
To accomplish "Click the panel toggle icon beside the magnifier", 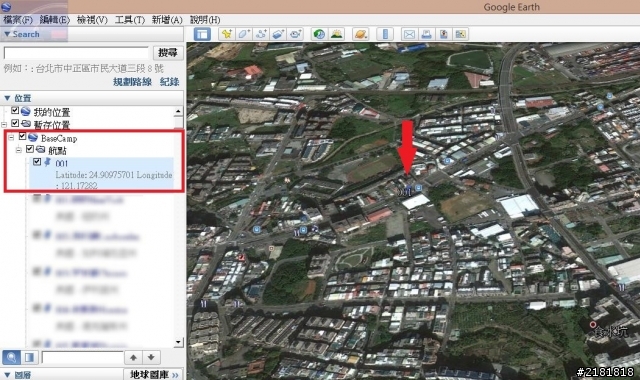I will click(x=29, y=358).
